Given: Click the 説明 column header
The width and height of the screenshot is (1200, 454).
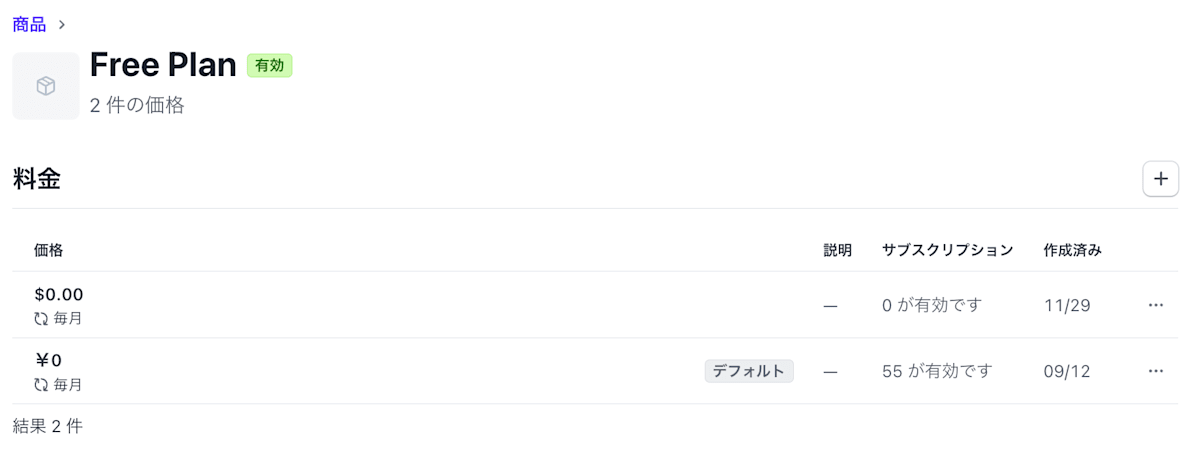Looking at the screenshot, I should click(837, 250).
